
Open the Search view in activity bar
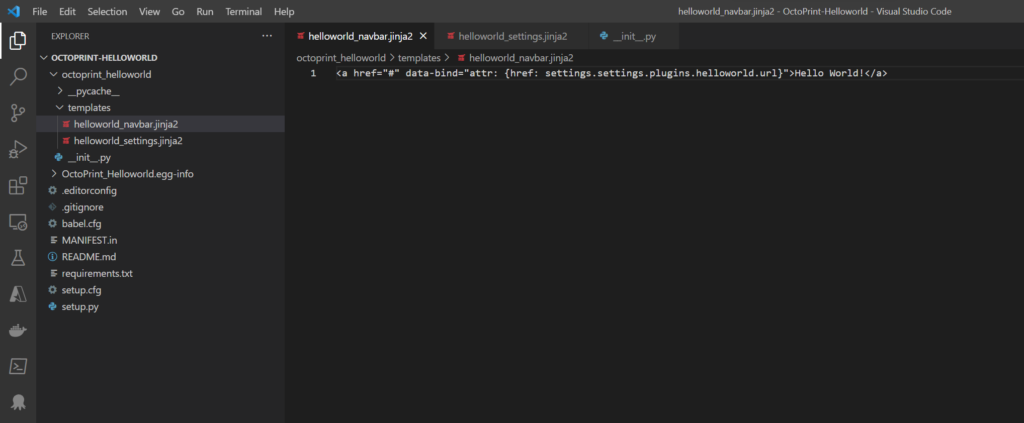point(18,77)
